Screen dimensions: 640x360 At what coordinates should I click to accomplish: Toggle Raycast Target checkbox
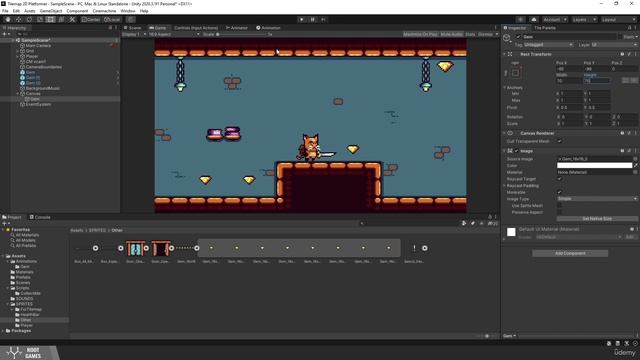pyautogui.click(x=559, y=179)
